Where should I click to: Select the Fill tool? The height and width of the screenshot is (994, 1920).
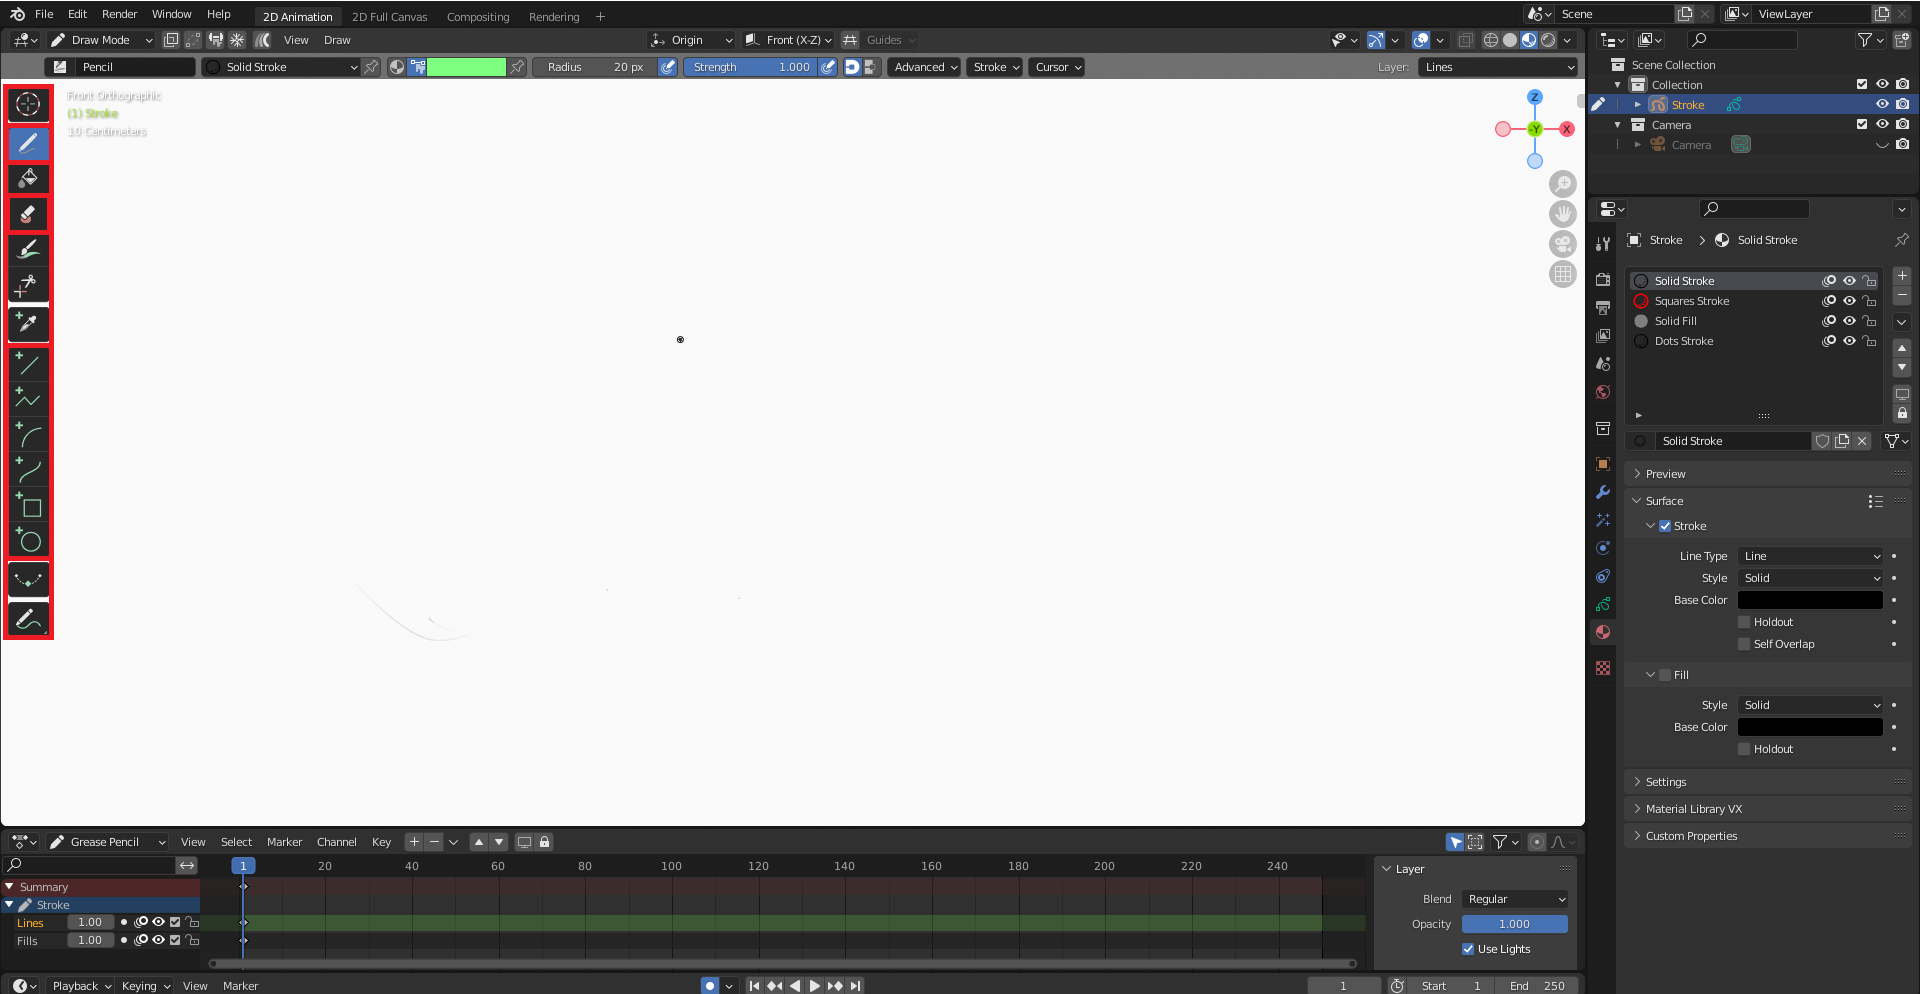tap(28, 178)
